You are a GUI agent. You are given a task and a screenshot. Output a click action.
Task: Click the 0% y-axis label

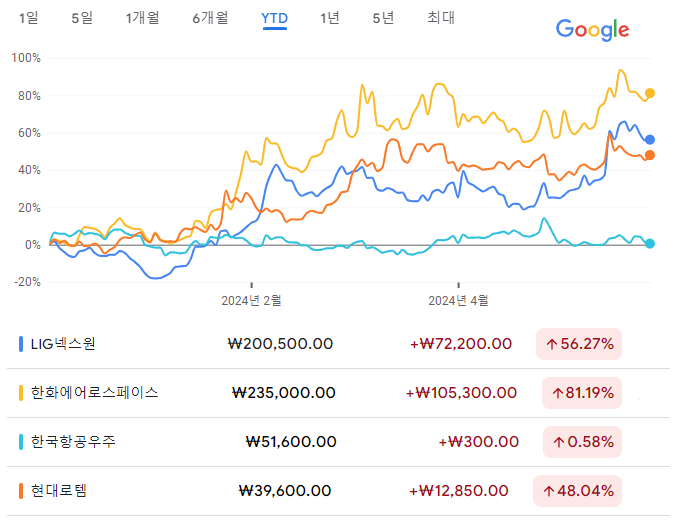(32, 245)
